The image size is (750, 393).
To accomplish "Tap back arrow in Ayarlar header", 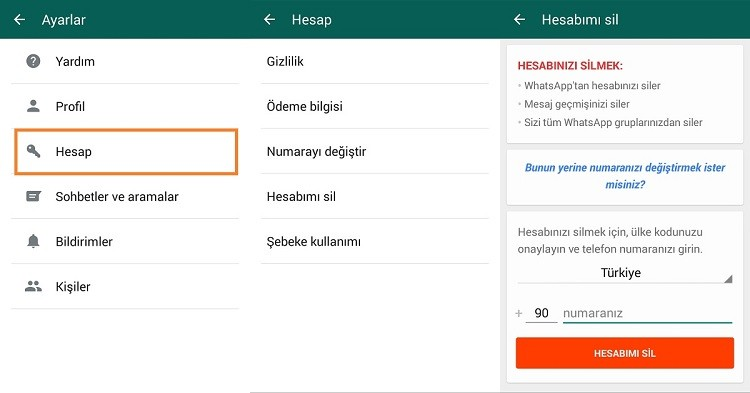I will [x=19, y=20].
